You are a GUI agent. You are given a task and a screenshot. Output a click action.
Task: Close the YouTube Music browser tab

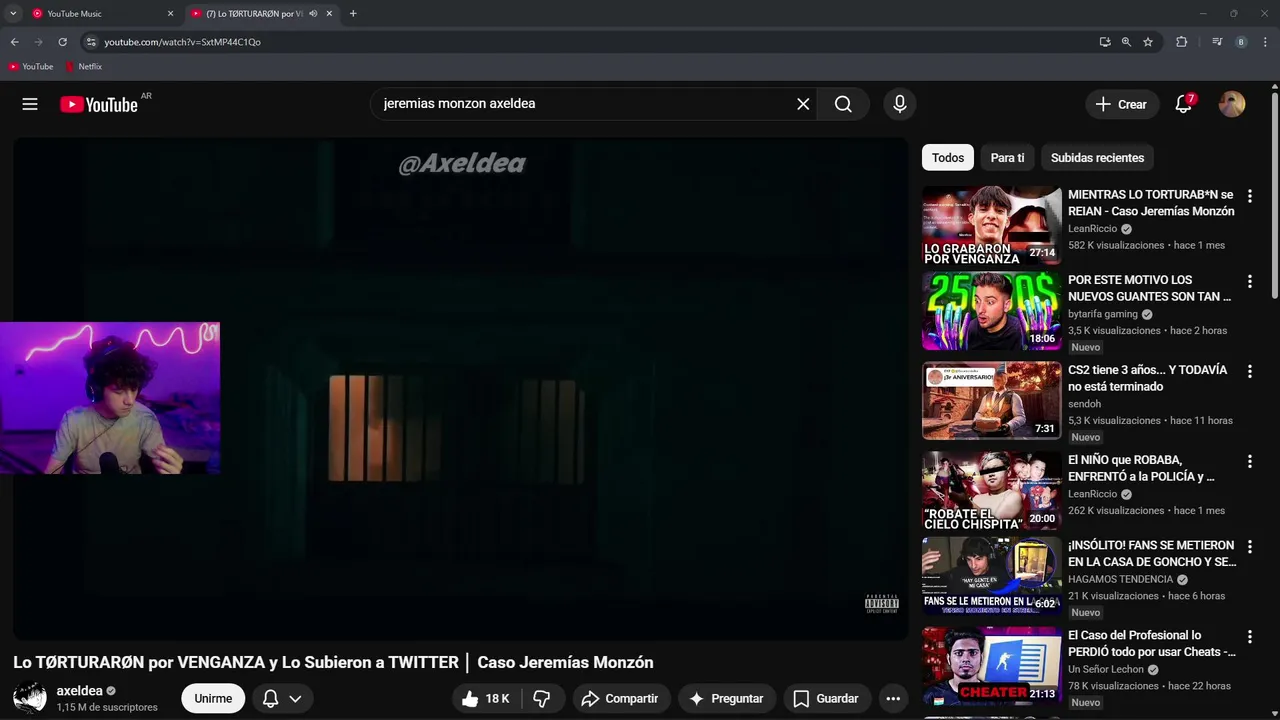click(x=170, y=14)
